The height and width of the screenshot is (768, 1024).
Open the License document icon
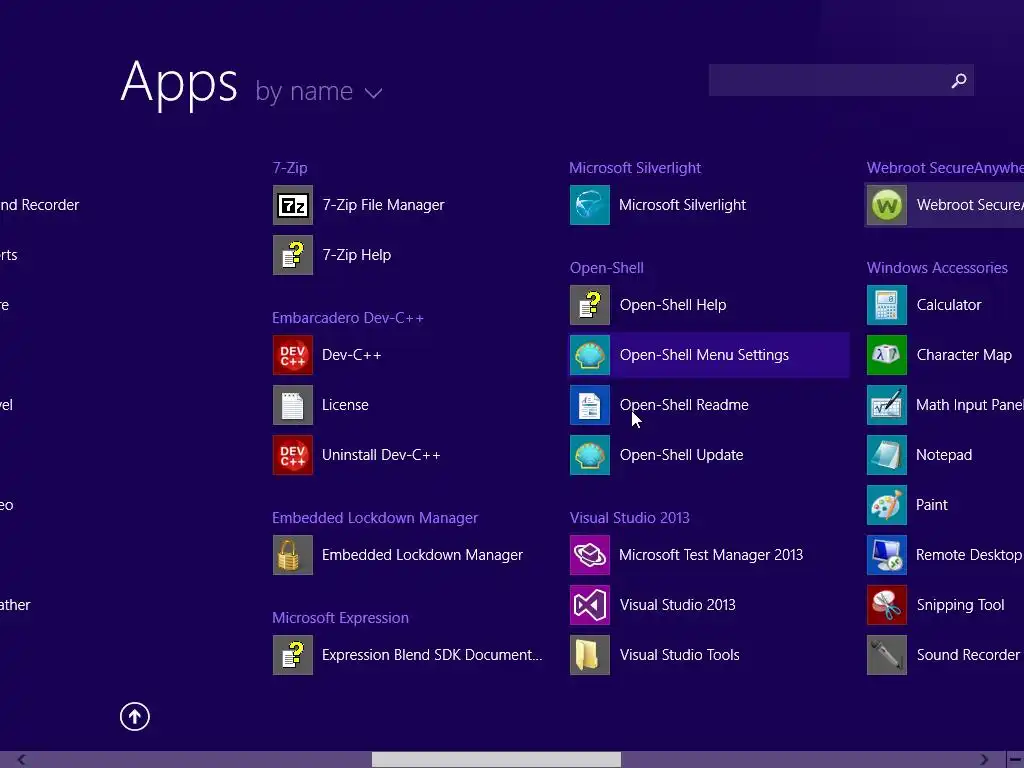click(x=293, y=405)
